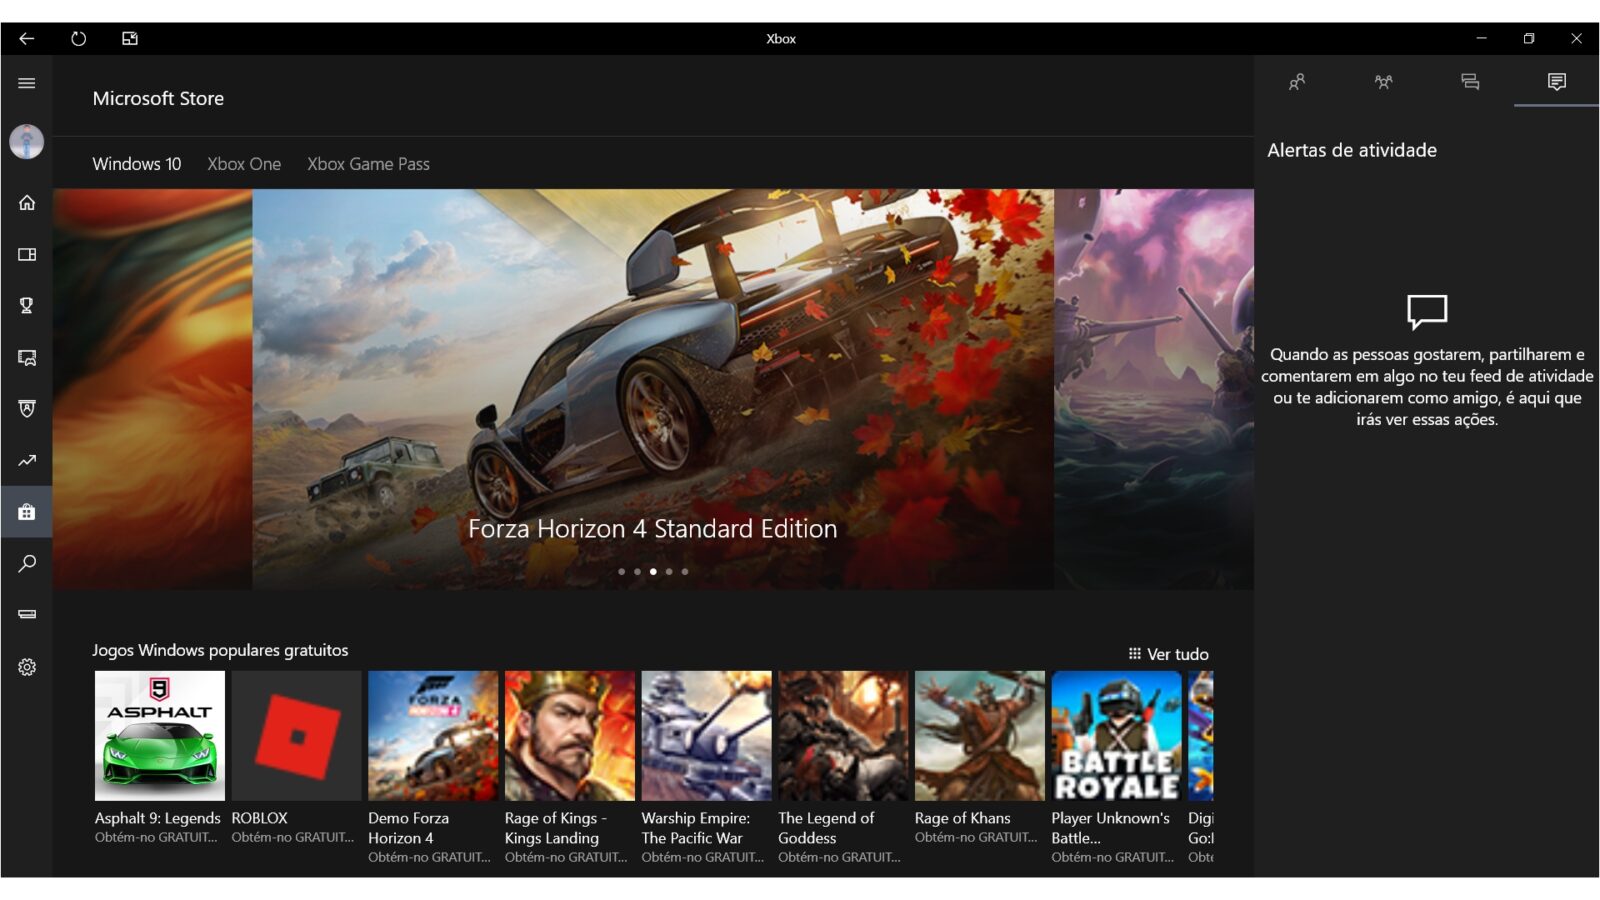Image resolution: width=1600 pixels, height=900 pixels.
Task: Open the Parties panel icon
Action: 1383,82
